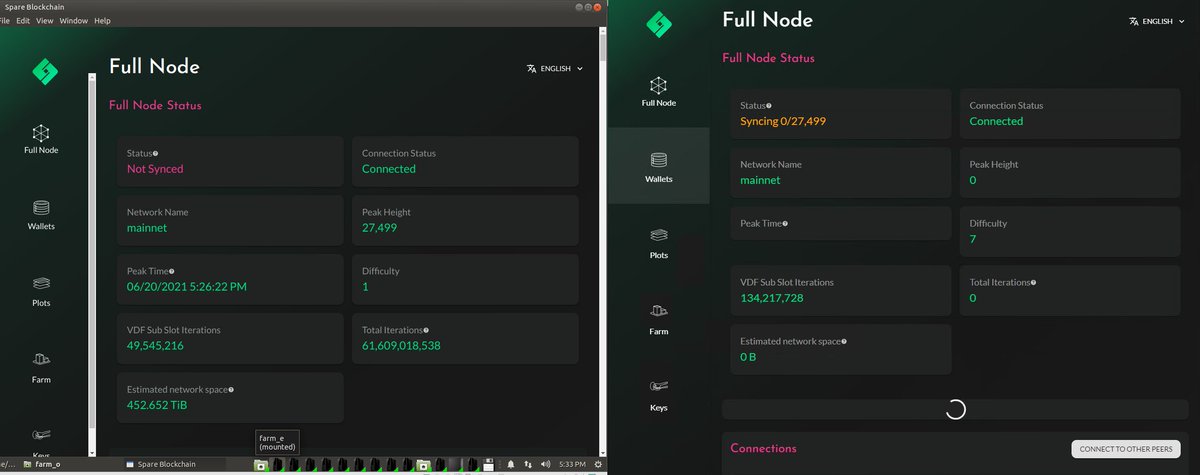Open volume icon in the taskbar
1200x475 pixels.
(544, 465)
